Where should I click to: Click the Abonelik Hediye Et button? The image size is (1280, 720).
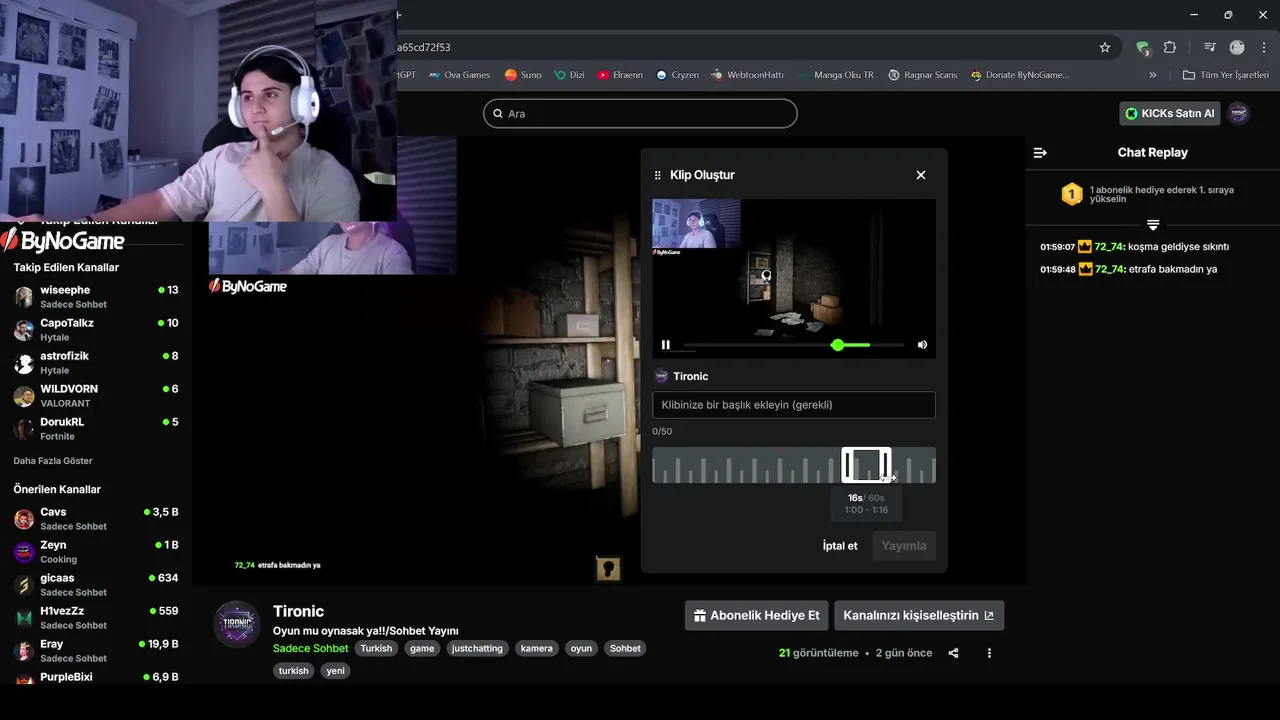756,616
